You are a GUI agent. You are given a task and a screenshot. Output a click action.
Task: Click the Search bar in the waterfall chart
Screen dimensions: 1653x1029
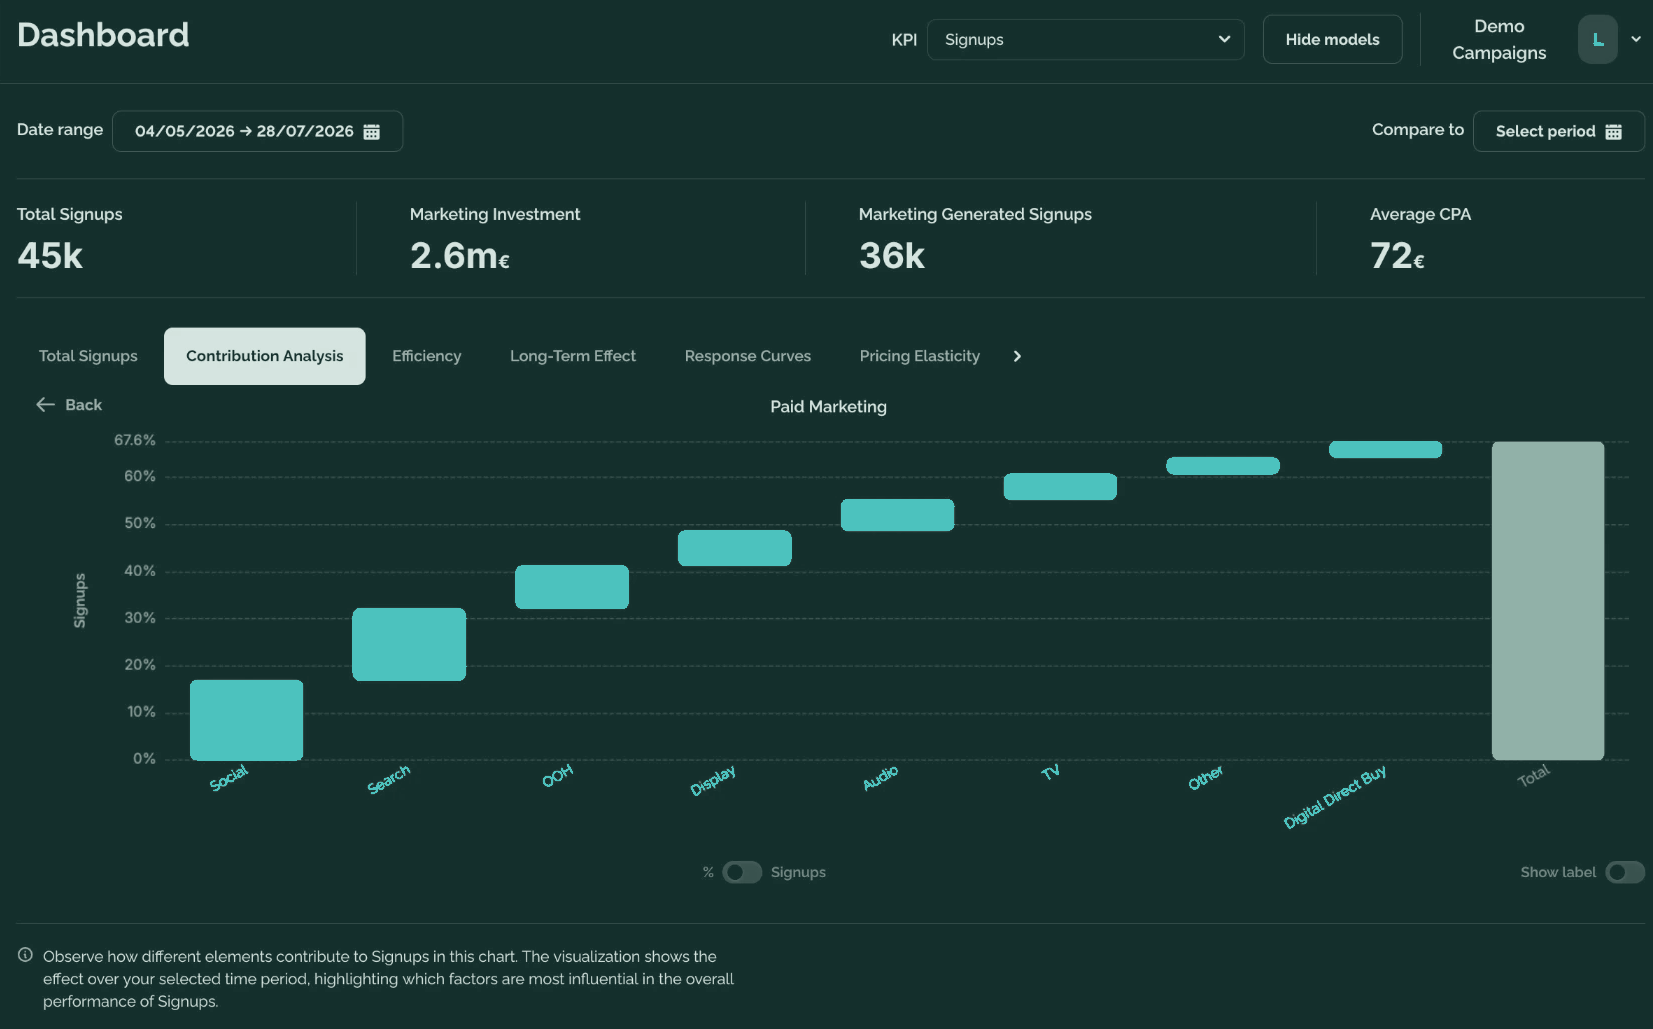point(409,644)
